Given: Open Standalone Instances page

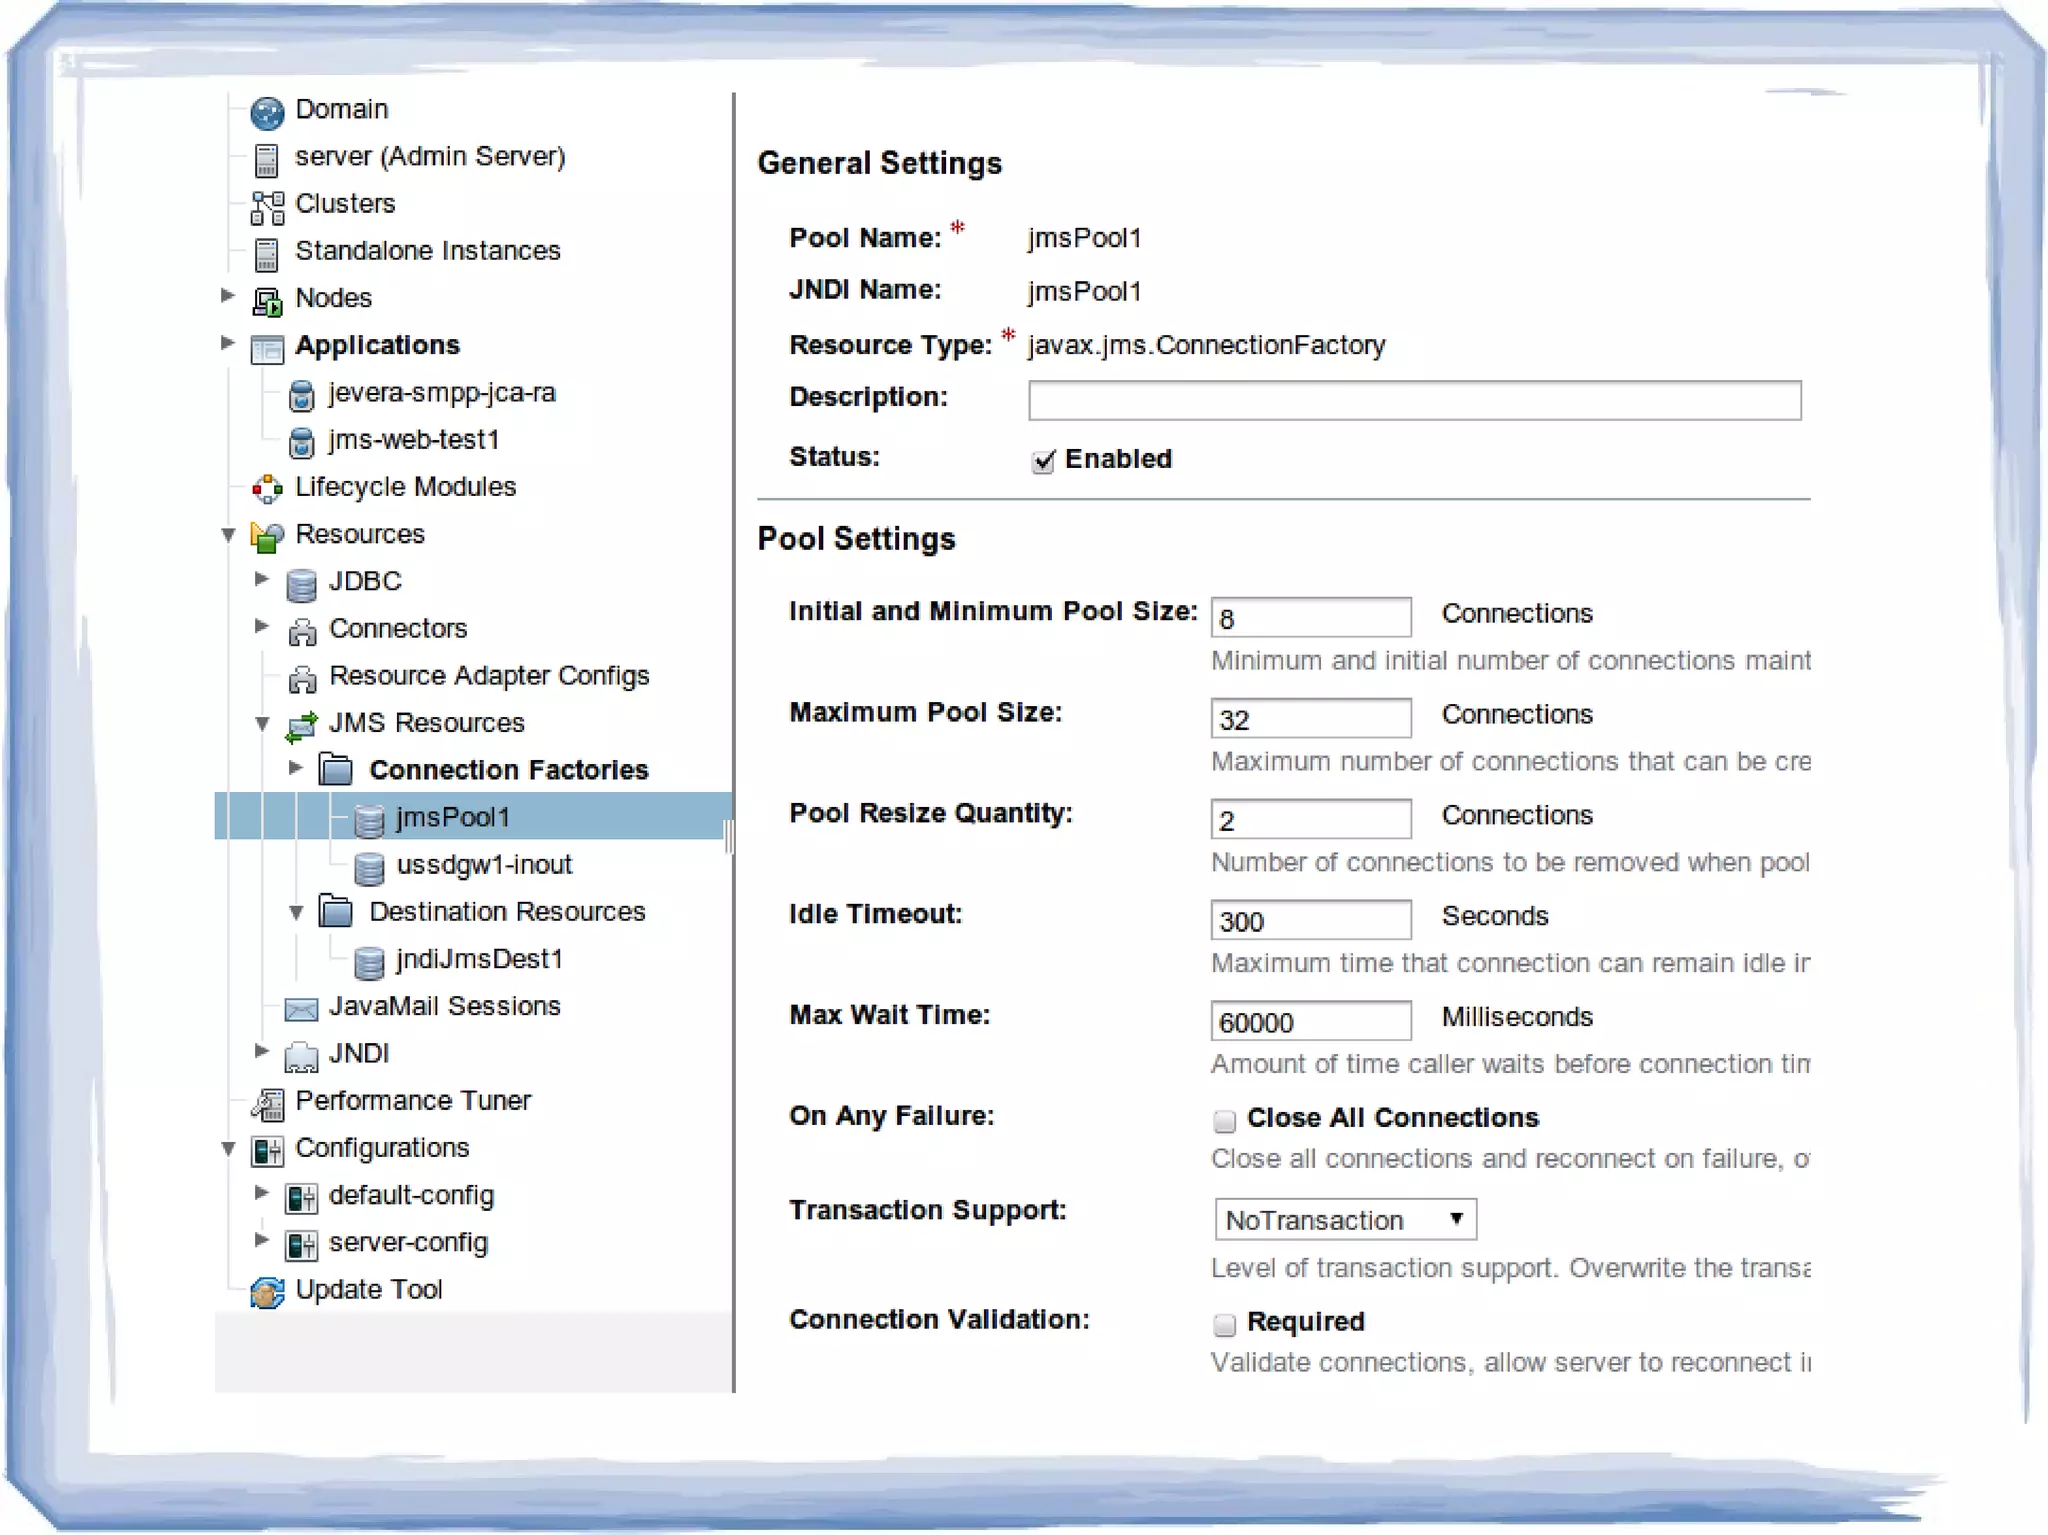Looking at the screenshot, I should click(x=427, y=251).
